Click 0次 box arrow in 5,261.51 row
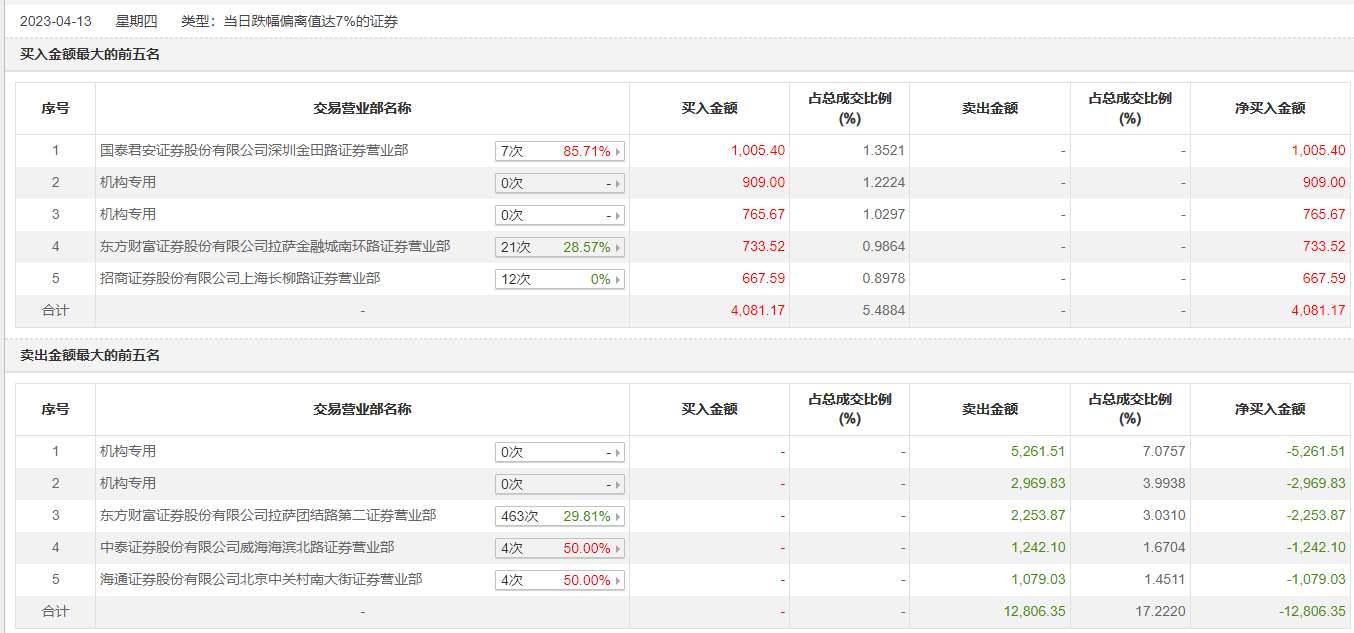The image size is (1354, 633). point(618,453)
